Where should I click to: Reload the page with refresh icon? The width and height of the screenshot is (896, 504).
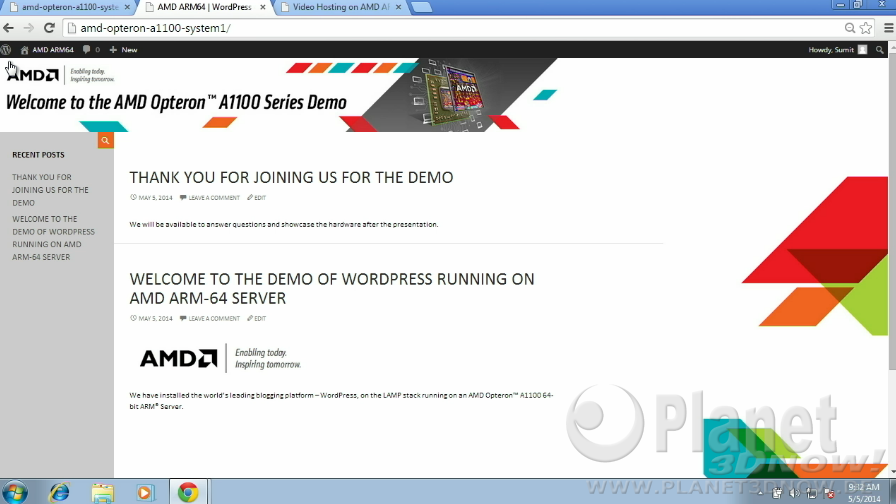(x=49, y=28)
